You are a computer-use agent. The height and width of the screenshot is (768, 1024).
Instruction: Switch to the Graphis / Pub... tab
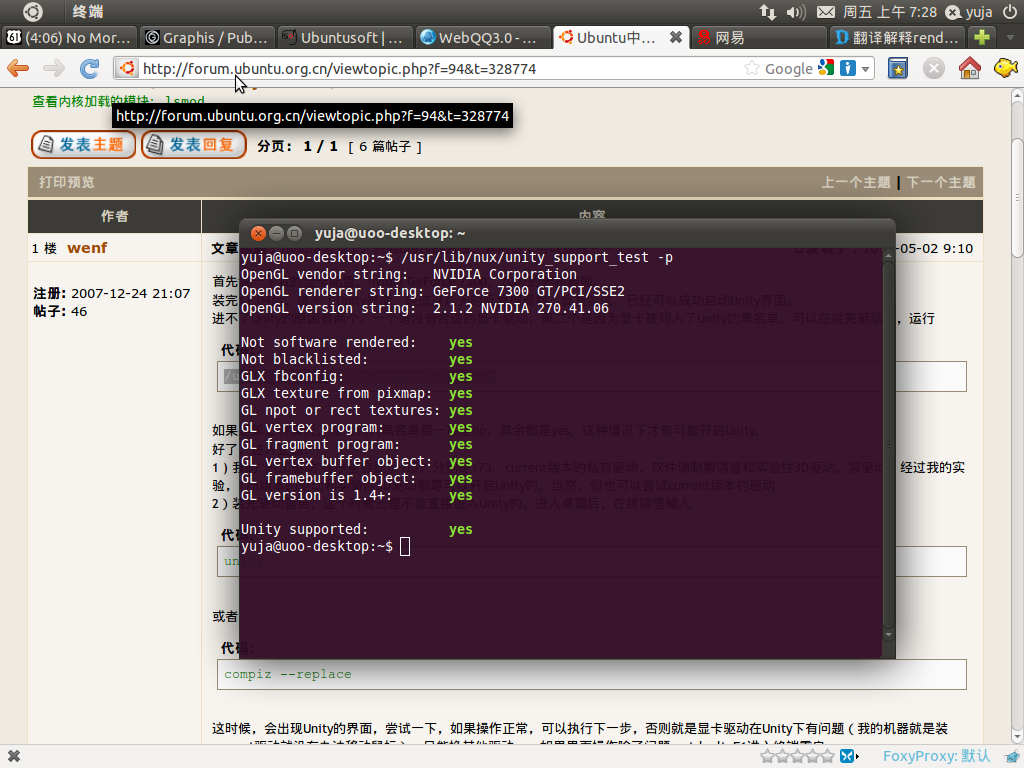click(x=206, y=37)
